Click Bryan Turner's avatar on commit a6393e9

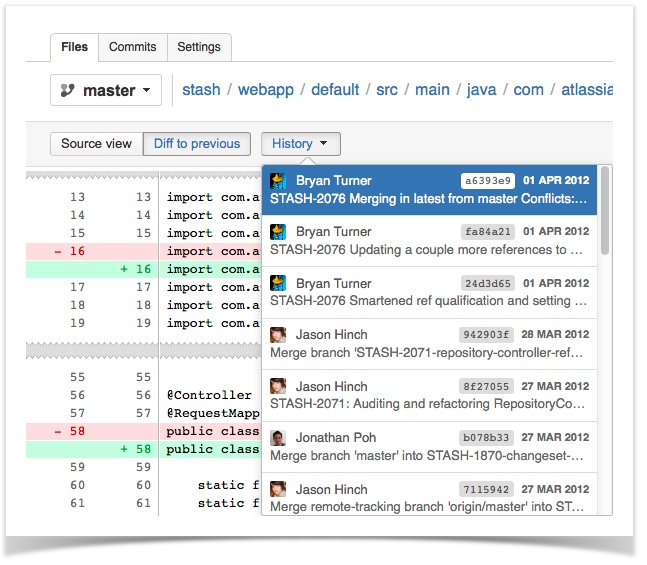[x=279, y=181]
